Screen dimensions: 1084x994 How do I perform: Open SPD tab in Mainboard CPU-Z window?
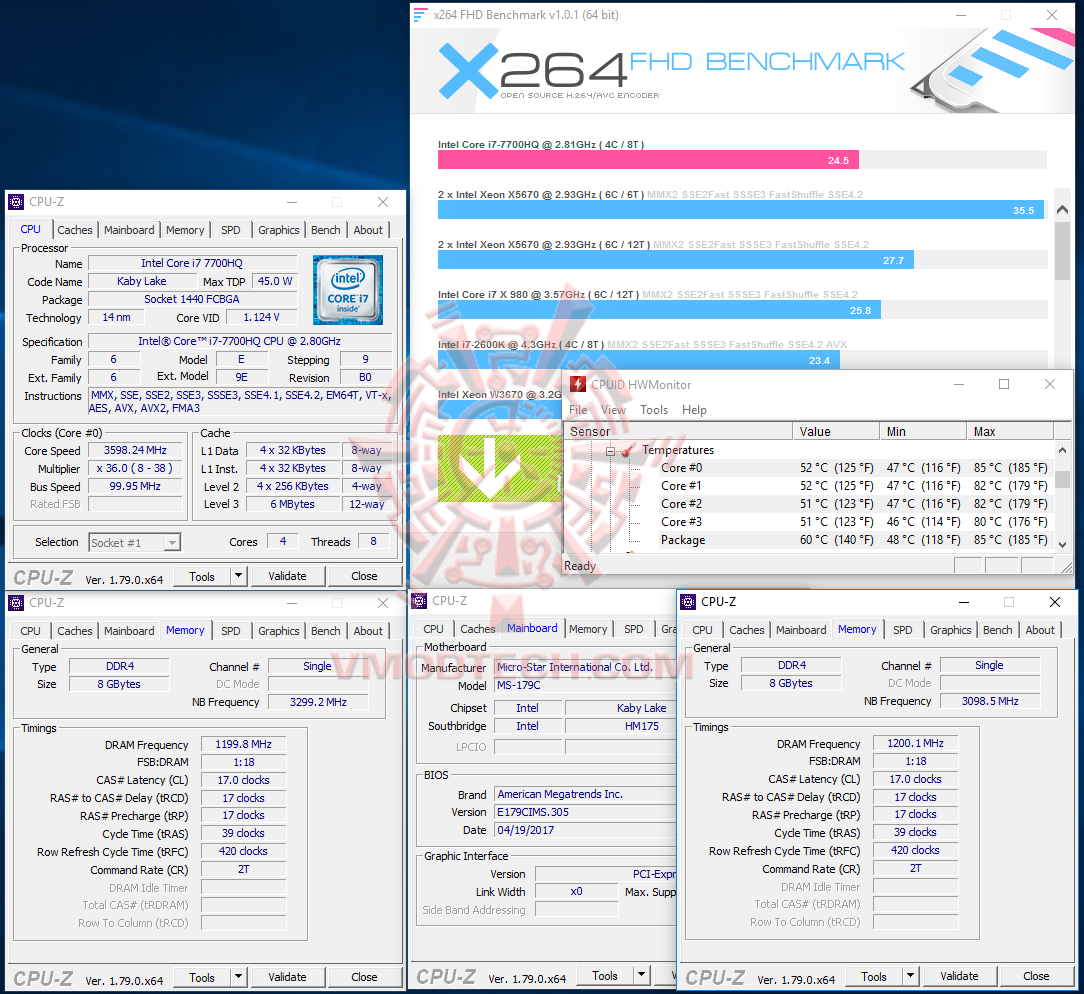[634, 629]
